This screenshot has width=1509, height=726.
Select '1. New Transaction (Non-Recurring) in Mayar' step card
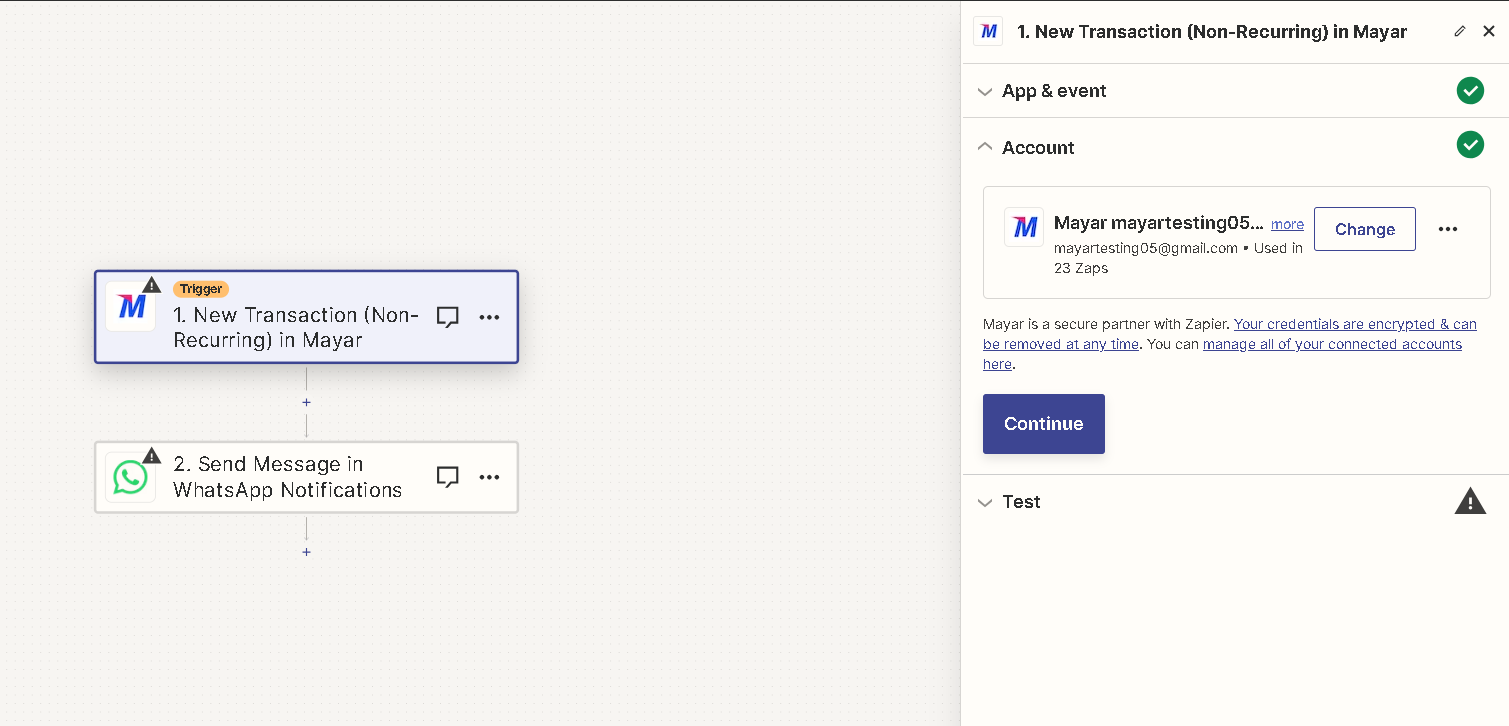[306, 317]
